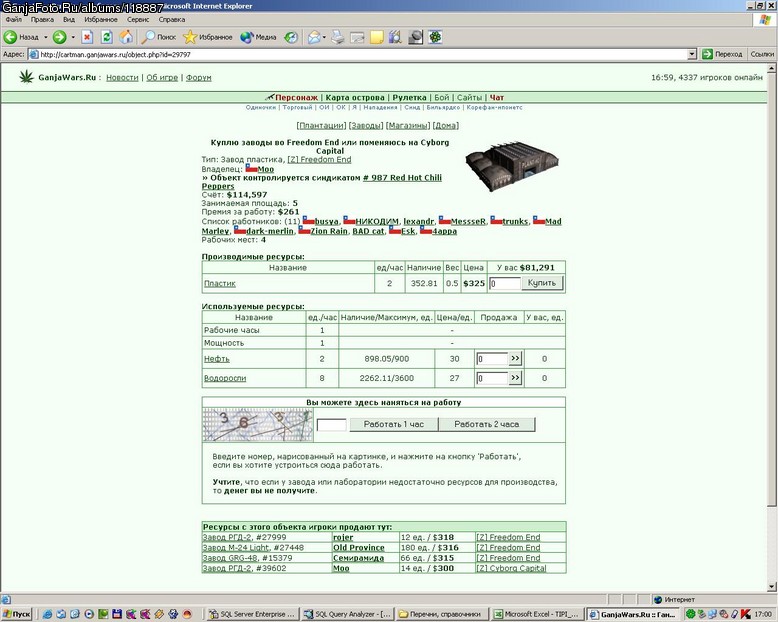The height and width of the screenshot is (622, 778).
Task: Click the Refresh page icon
Action: (107, 37)
